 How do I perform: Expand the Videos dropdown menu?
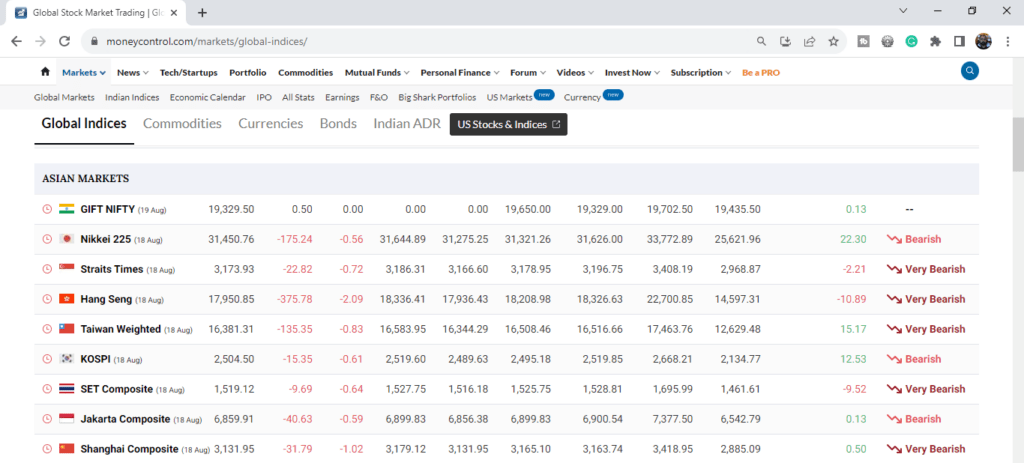575,72
